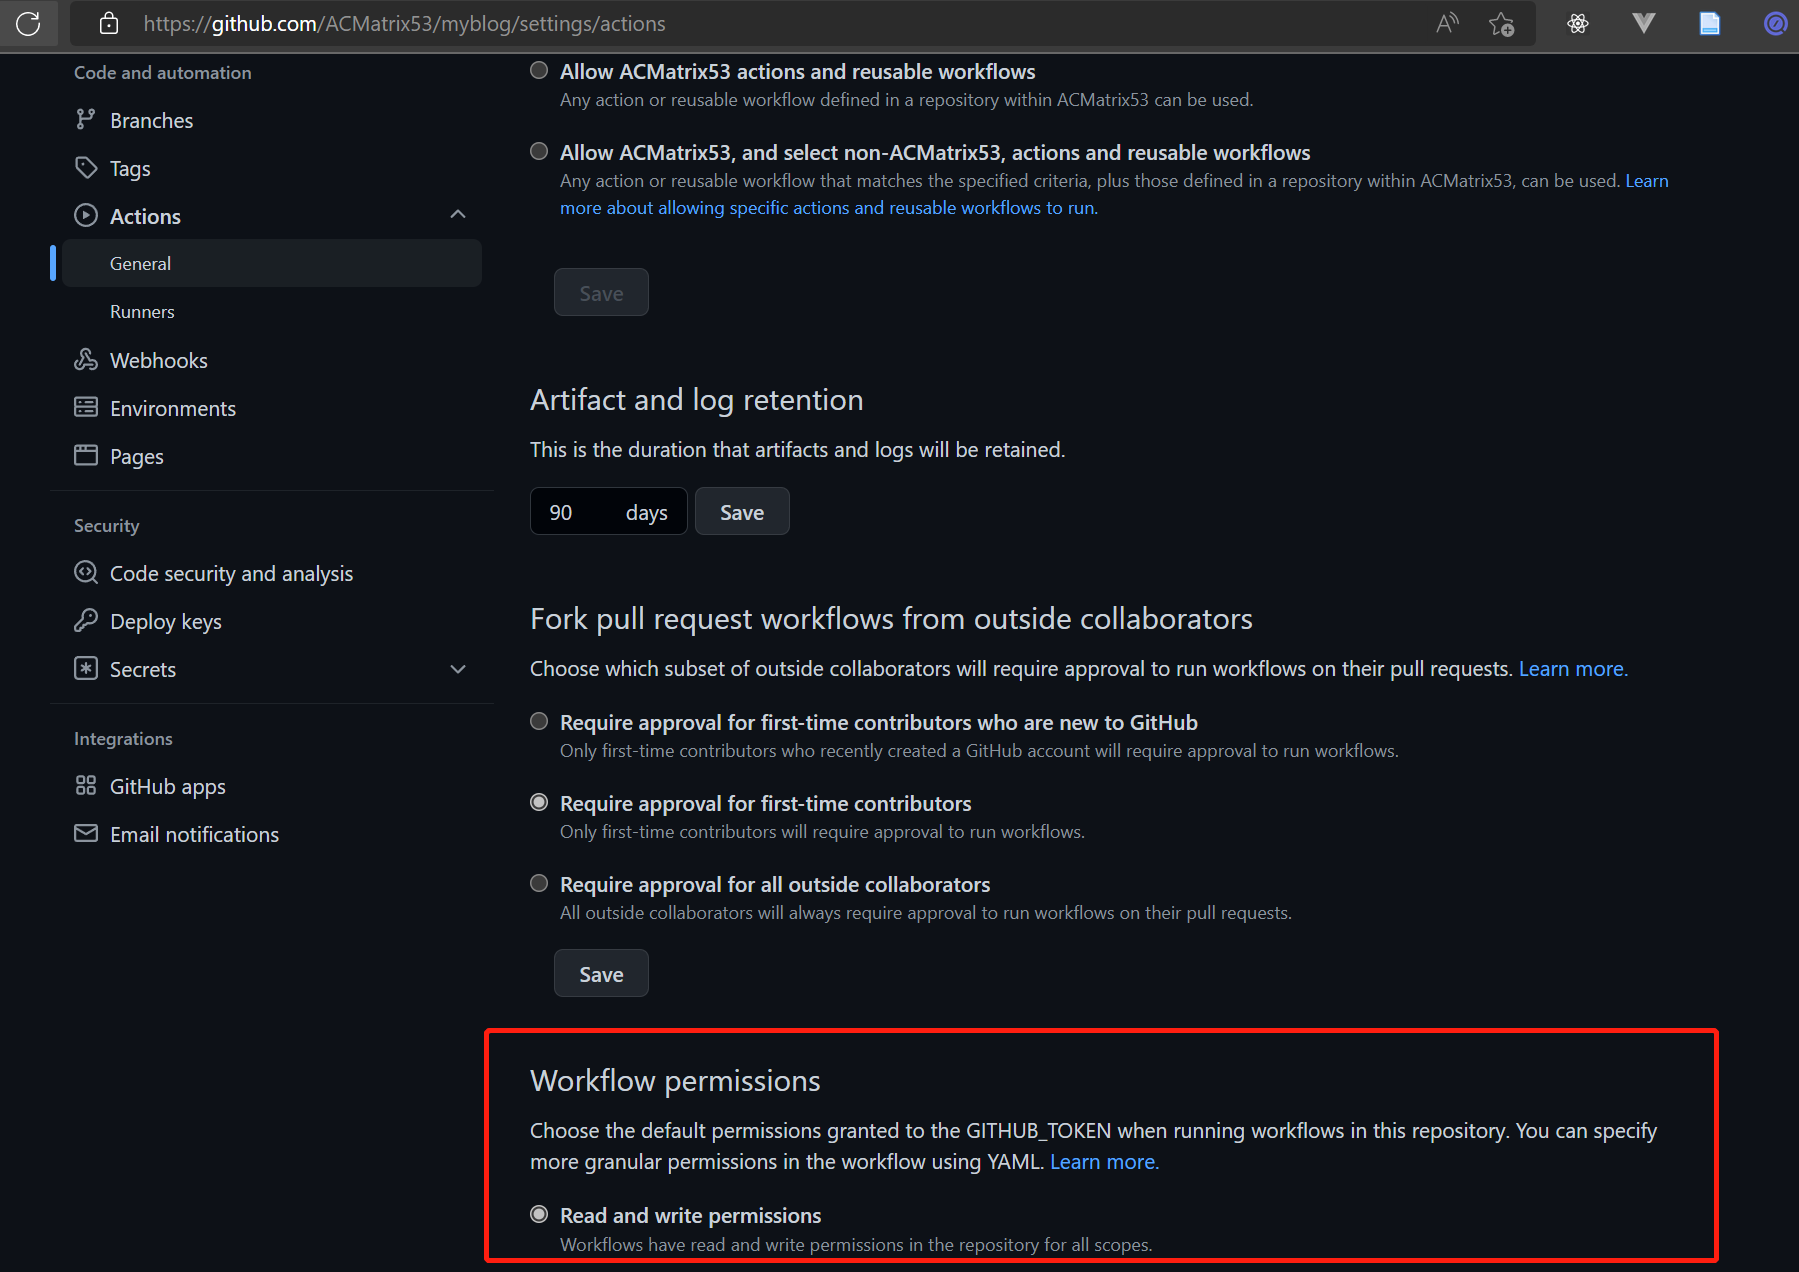Image resolution: width=1799 pixels, height=1272 pixels.
Task: Click the GitHub apps grid icon
Action: pos(86,785)
